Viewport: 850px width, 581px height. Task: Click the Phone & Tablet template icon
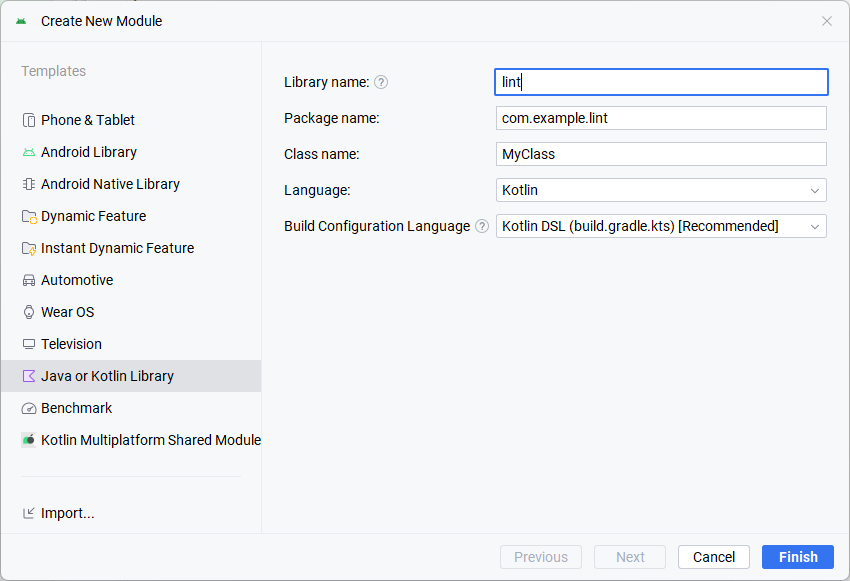pyautogui.click(x=29, y=120)
